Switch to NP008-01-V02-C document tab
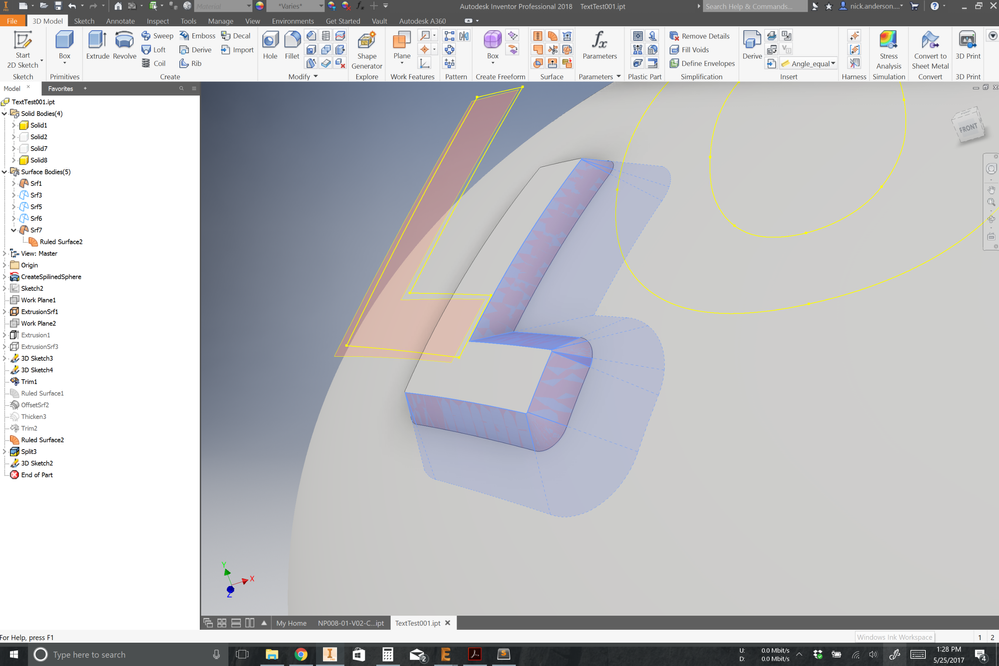This screenshot has width=999, height=666. point(350,623)
